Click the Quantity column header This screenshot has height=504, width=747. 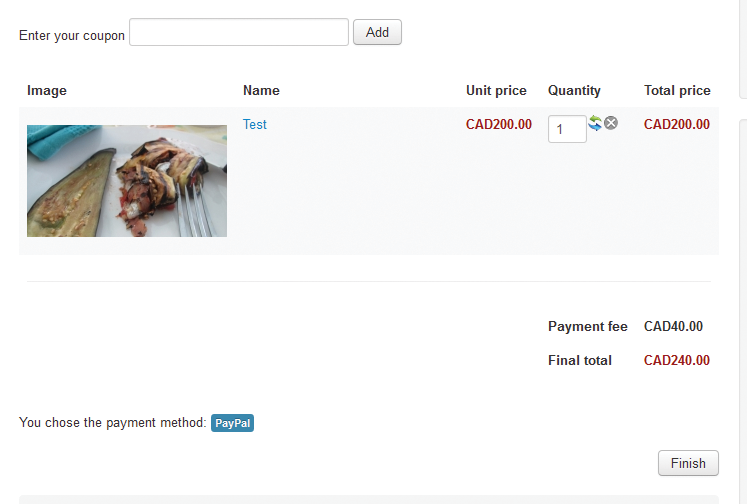click(x=574, y=91)
